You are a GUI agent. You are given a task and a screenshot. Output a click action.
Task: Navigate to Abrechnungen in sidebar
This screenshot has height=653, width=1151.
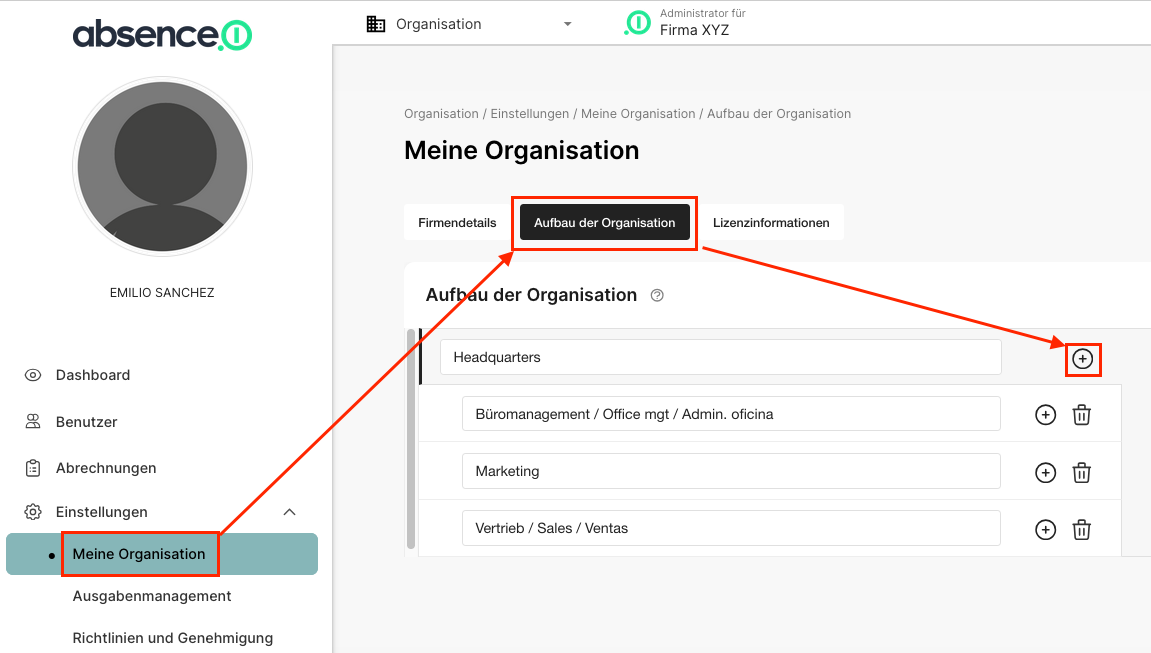pyautogui.click(x=106, y=468)
